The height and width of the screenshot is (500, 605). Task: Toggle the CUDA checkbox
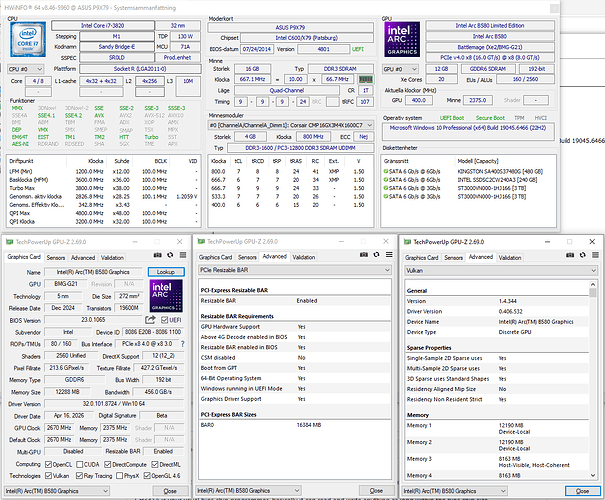click(79, 465)
